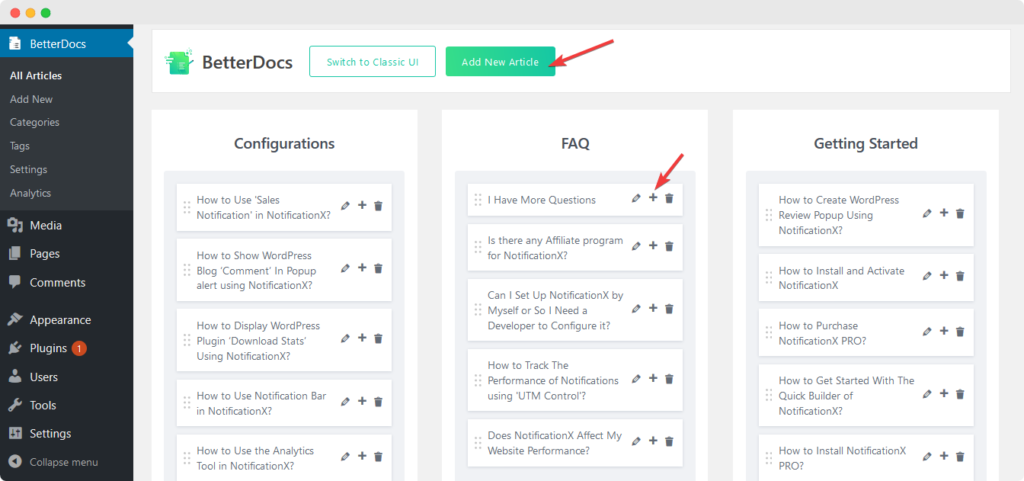1024x481 pixels.
Task: Edit 'How to Use Sales Notification' article pencil icon
Action: coord(345,206)
